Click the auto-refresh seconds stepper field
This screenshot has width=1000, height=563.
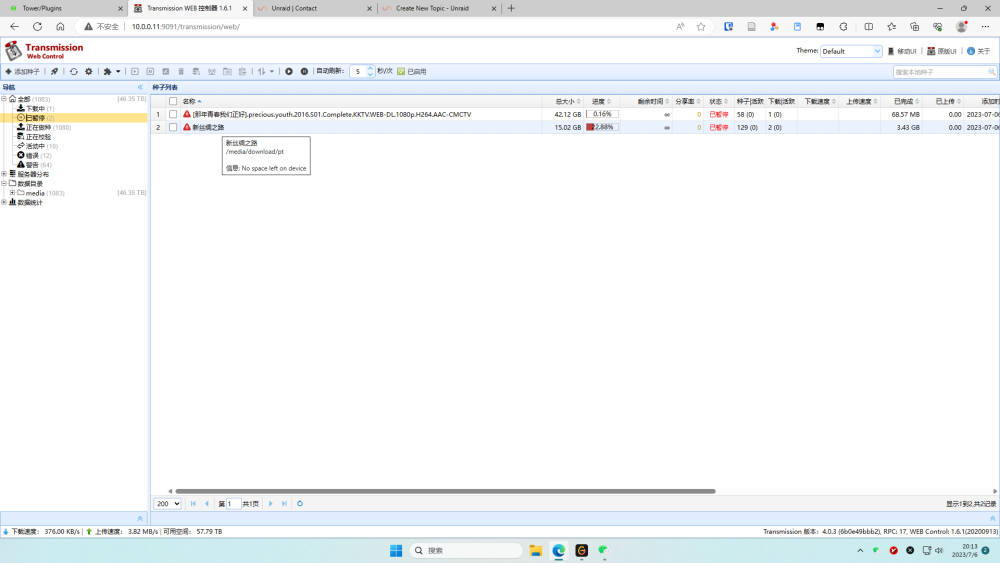tap(362, 71)
